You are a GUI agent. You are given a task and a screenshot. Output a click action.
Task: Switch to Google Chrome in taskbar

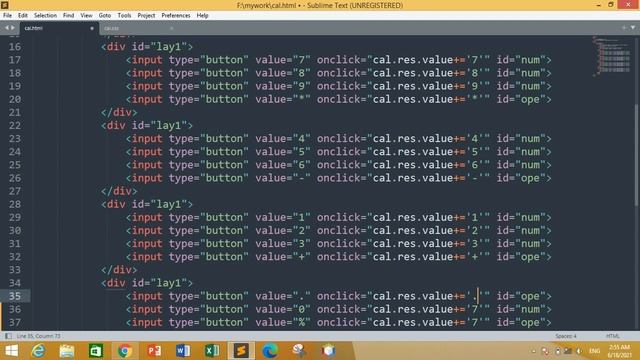(x=125, y=351)
